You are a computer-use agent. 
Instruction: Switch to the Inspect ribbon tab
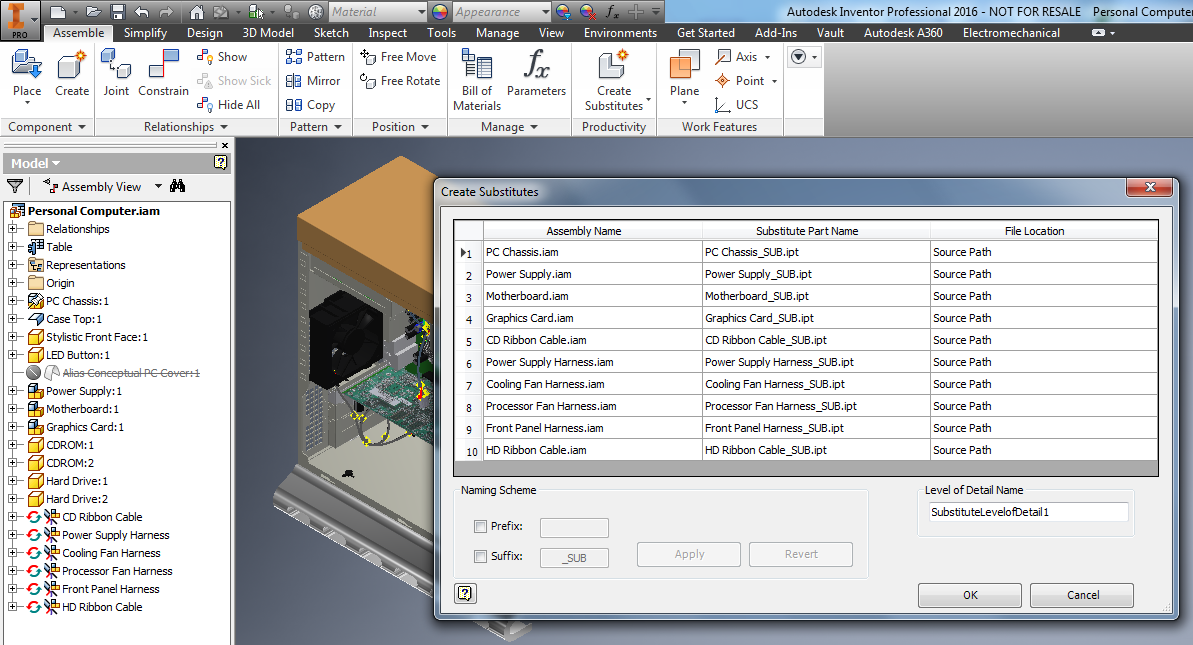(387, 32)
